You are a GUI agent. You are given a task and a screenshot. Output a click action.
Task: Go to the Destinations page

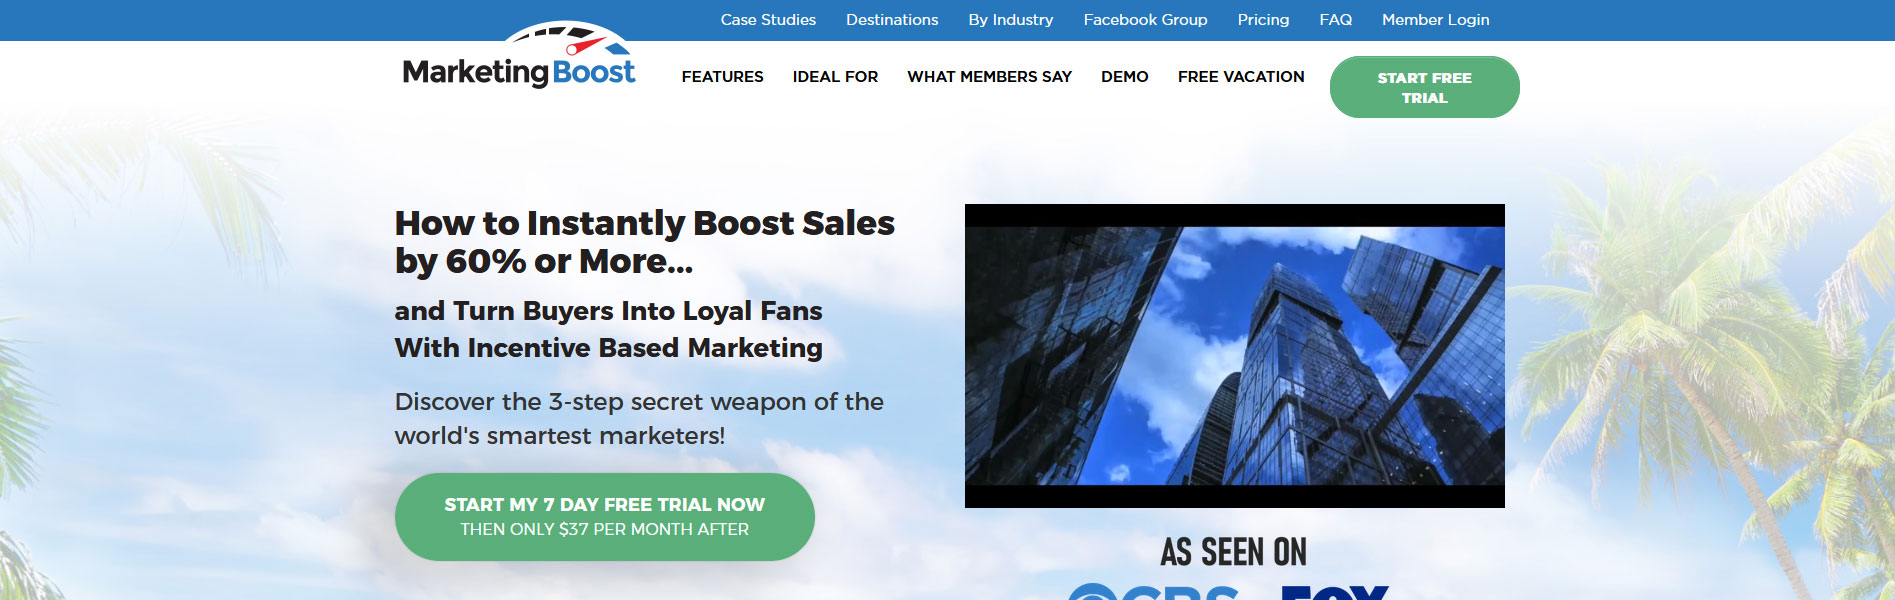(x=892, y=20)
